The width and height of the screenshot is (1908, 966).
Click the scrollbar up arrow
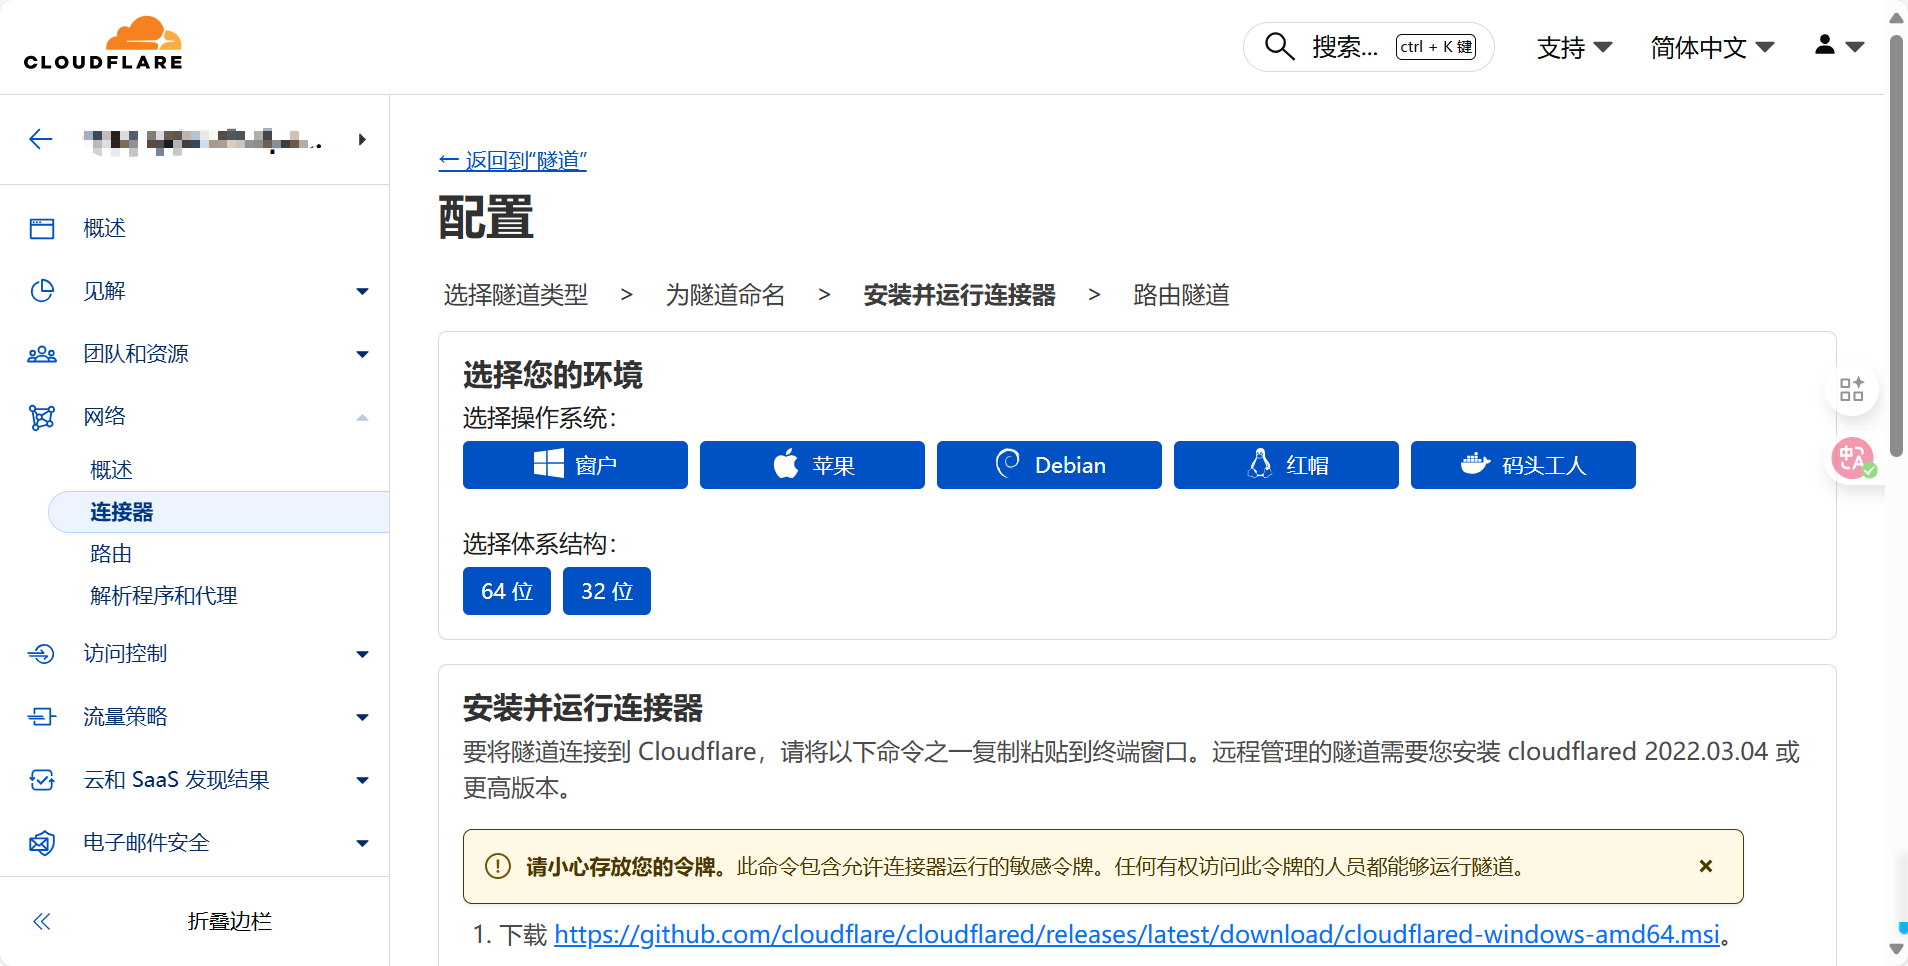pyautogui.click(x=1896, y=18)
